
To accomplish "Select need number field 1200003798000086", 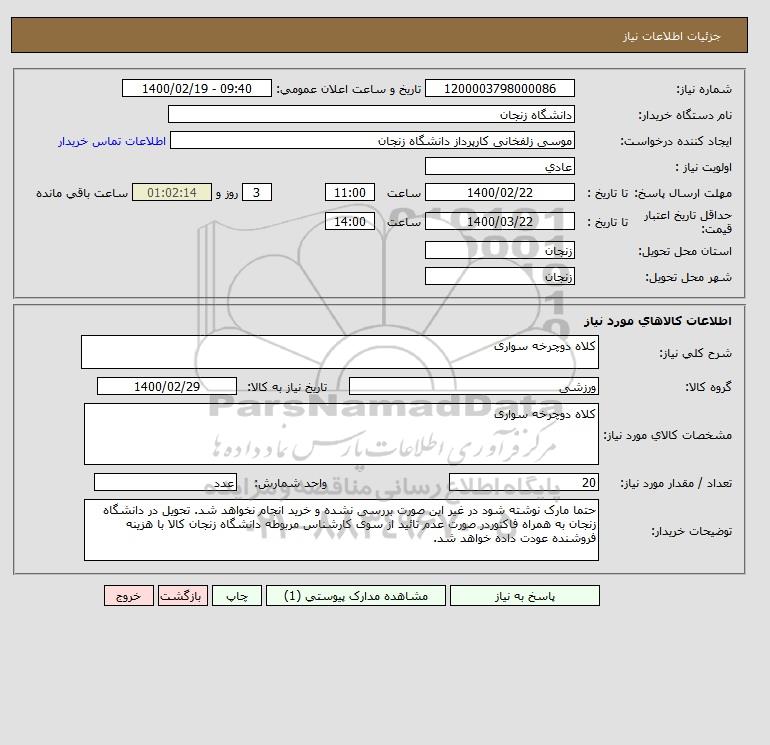I will point(499,88).
